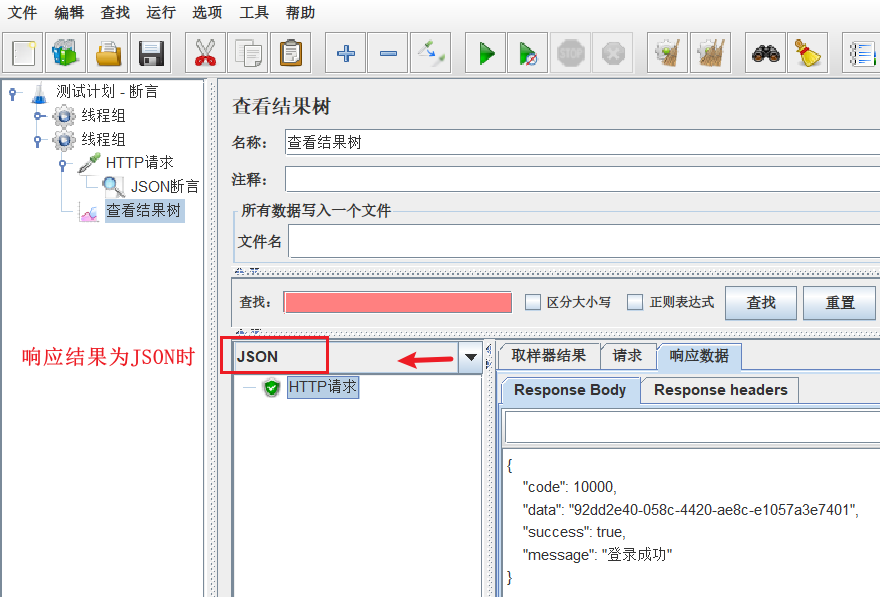Open the 选项 menu
Viewport: 880px width, 597px height.
207,12
